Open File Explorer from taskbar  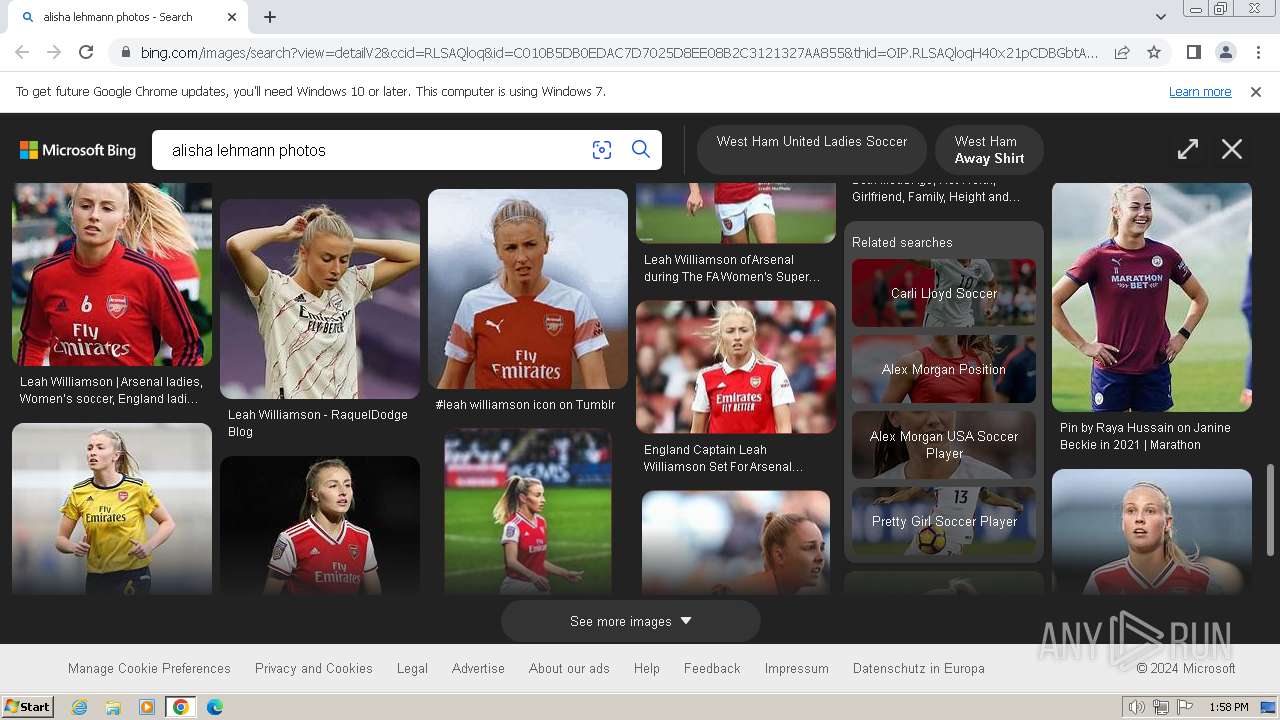point(113,707)
